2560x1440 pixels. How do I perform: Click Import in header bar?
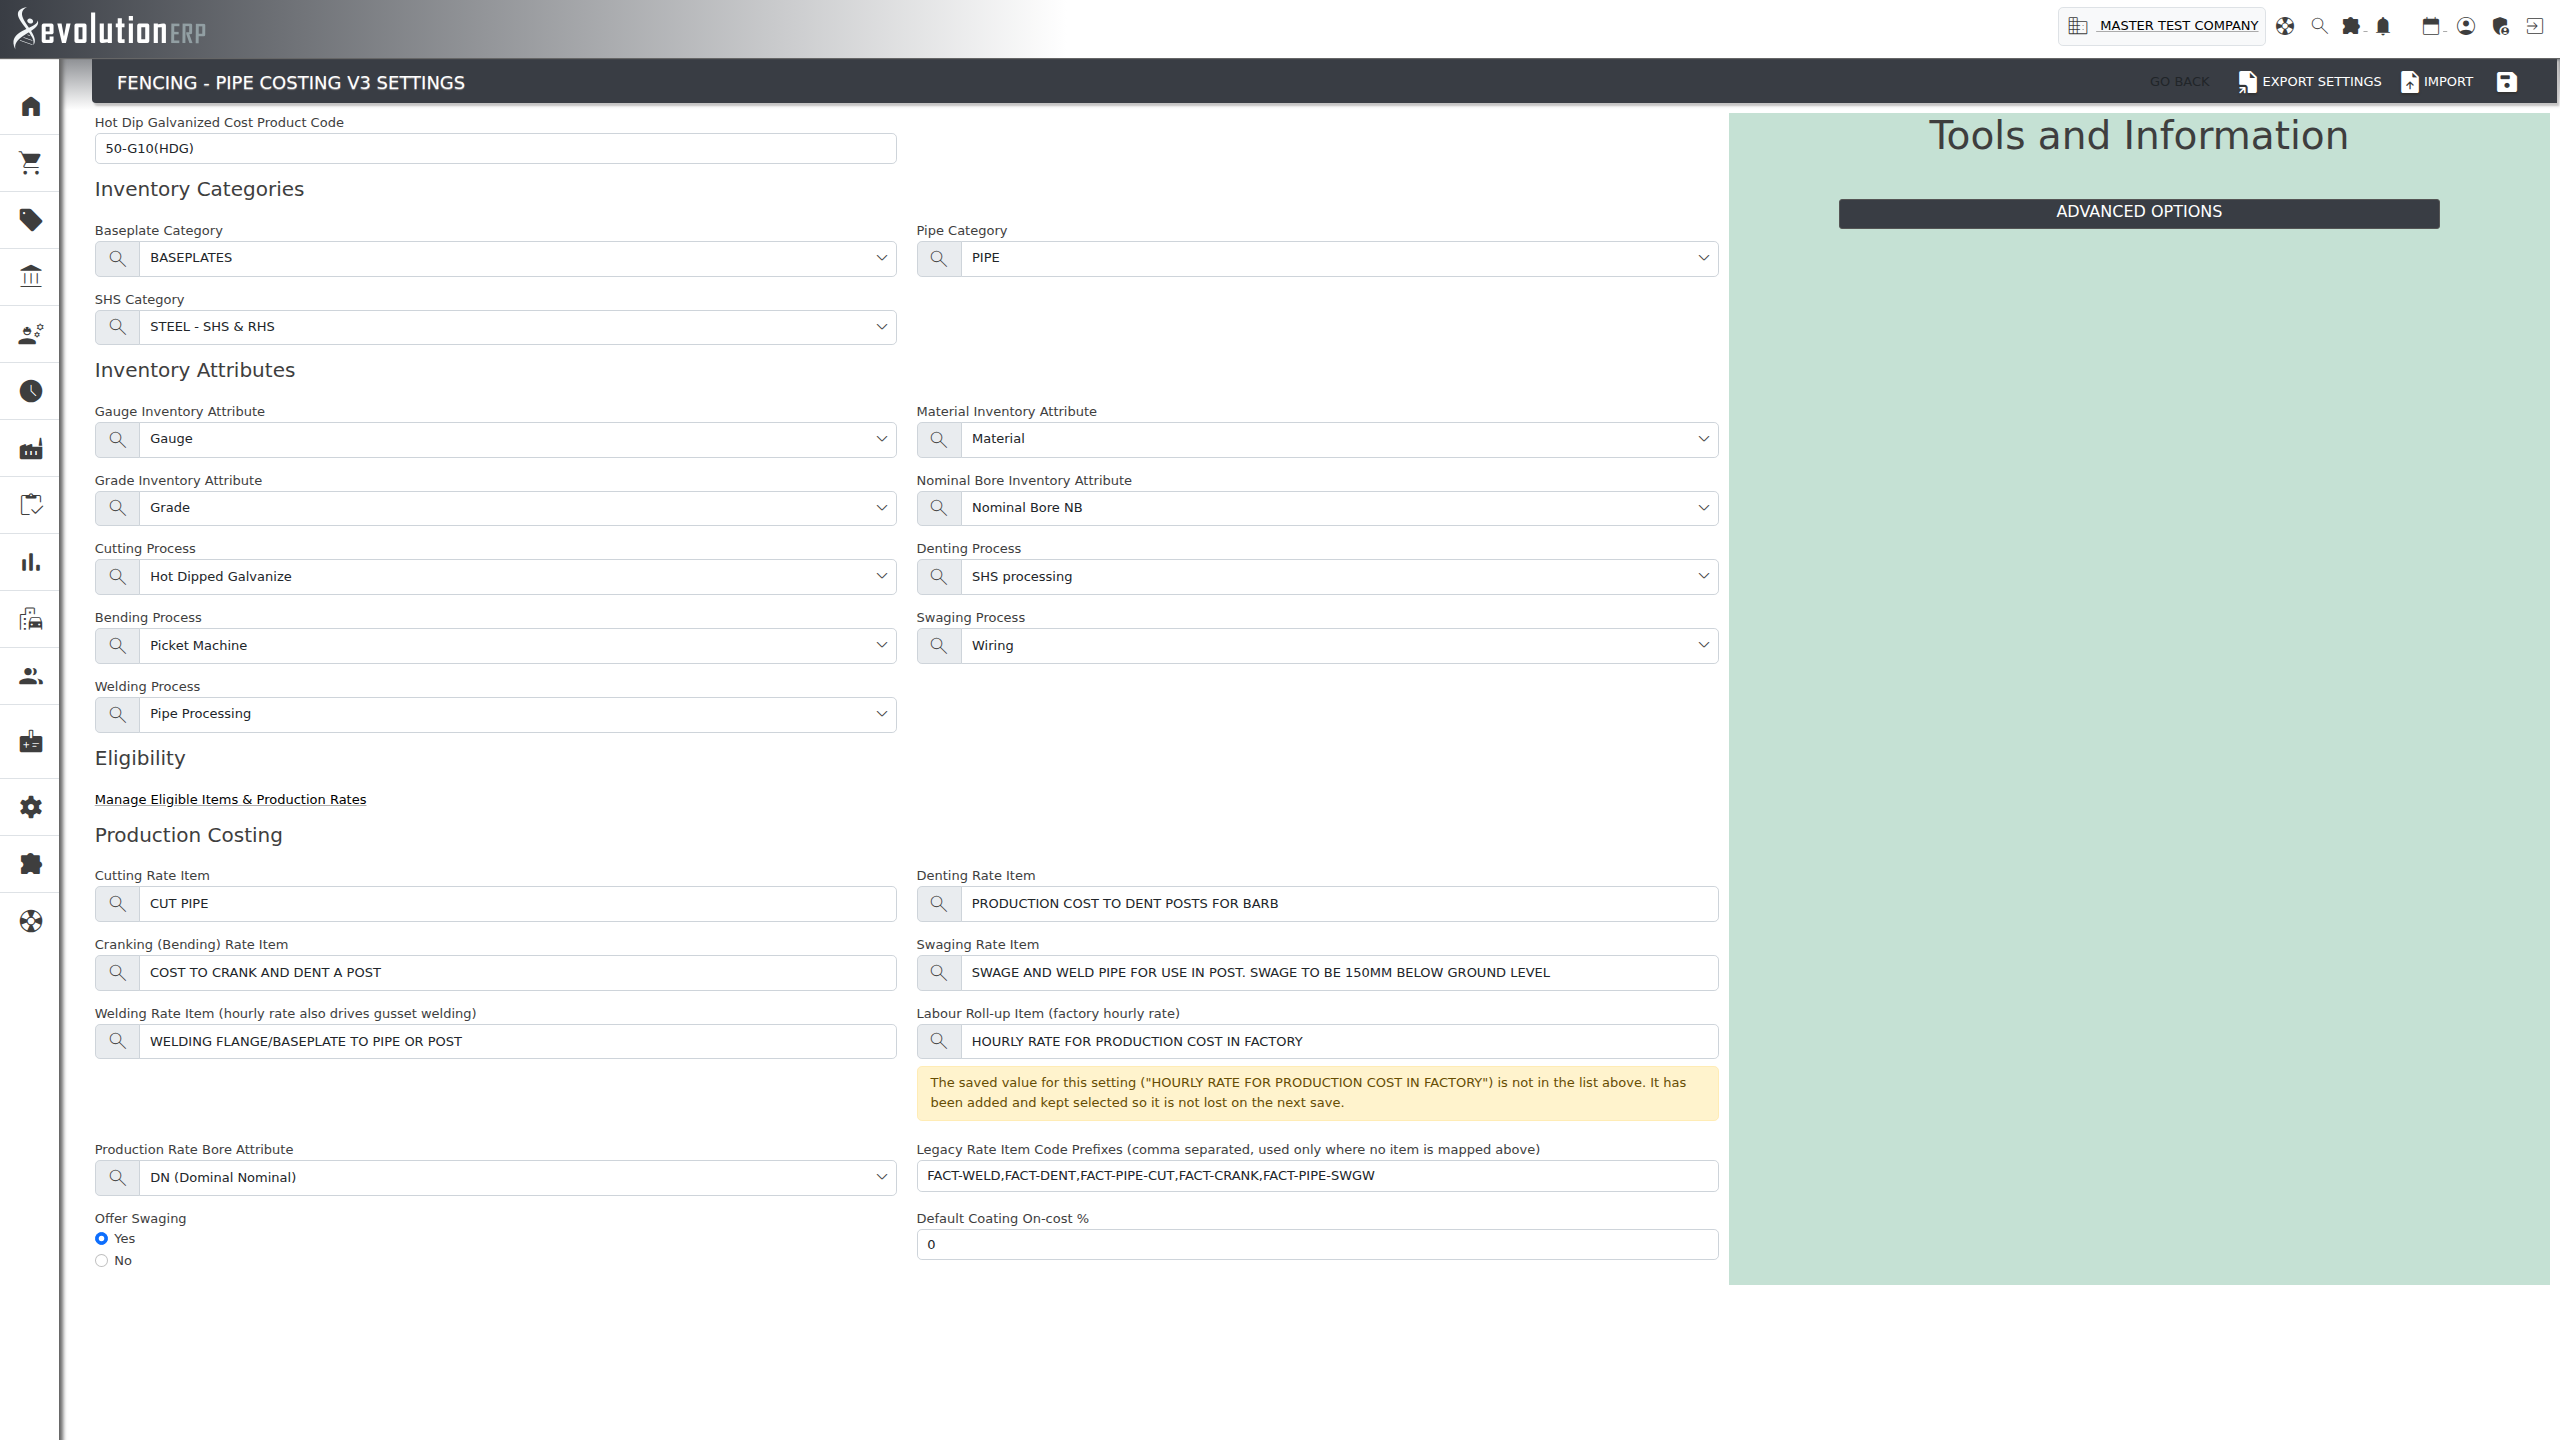[x=2437, y=82]
